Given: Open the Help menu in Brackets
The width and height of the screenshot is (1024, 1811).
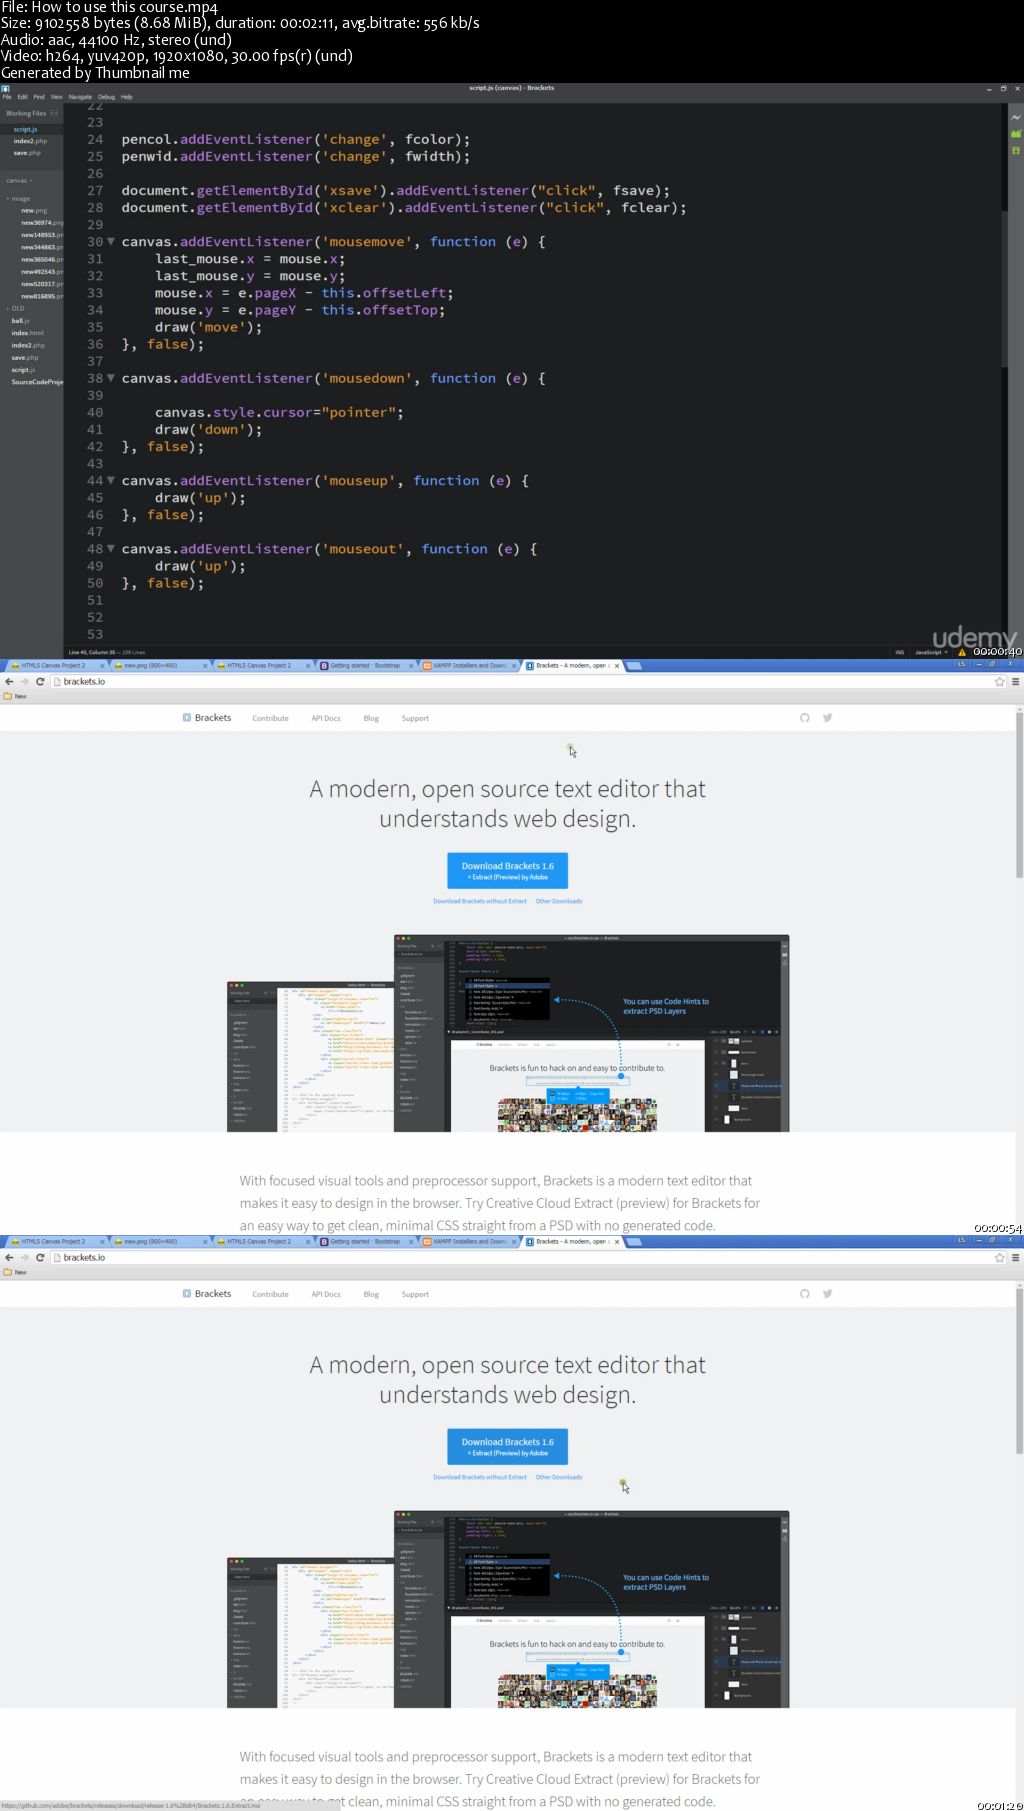Looking at the screenshot, I should click(127, 97).
